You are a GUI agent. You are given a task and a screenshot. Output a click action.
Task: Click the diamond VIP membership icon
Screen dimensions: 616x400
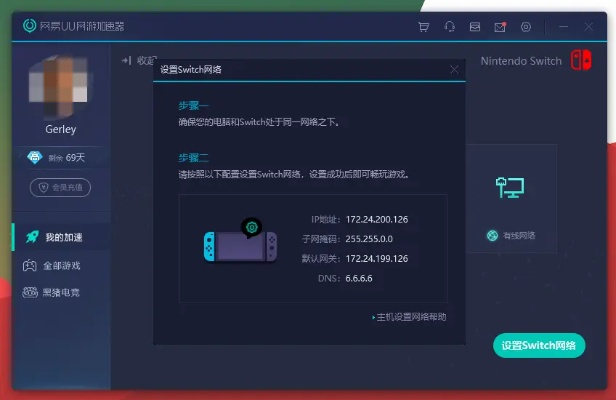34,157
